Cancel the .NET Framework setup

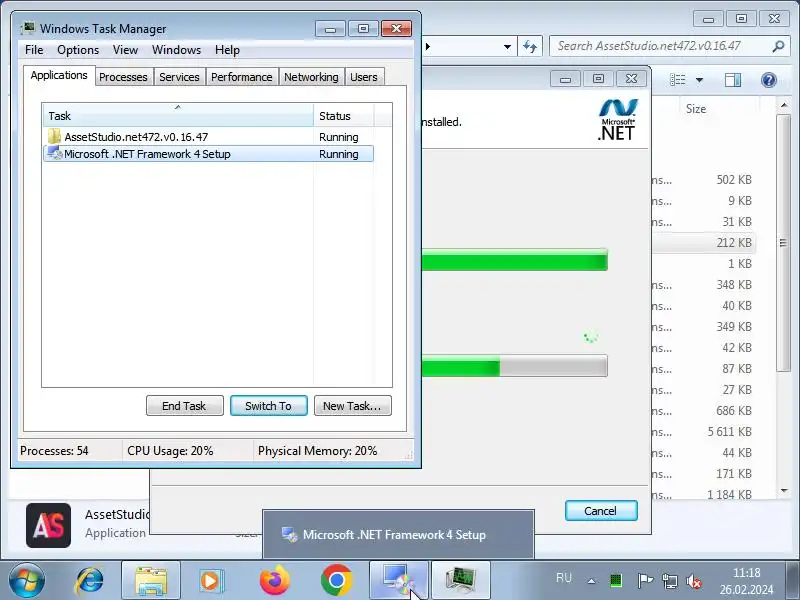601,511
